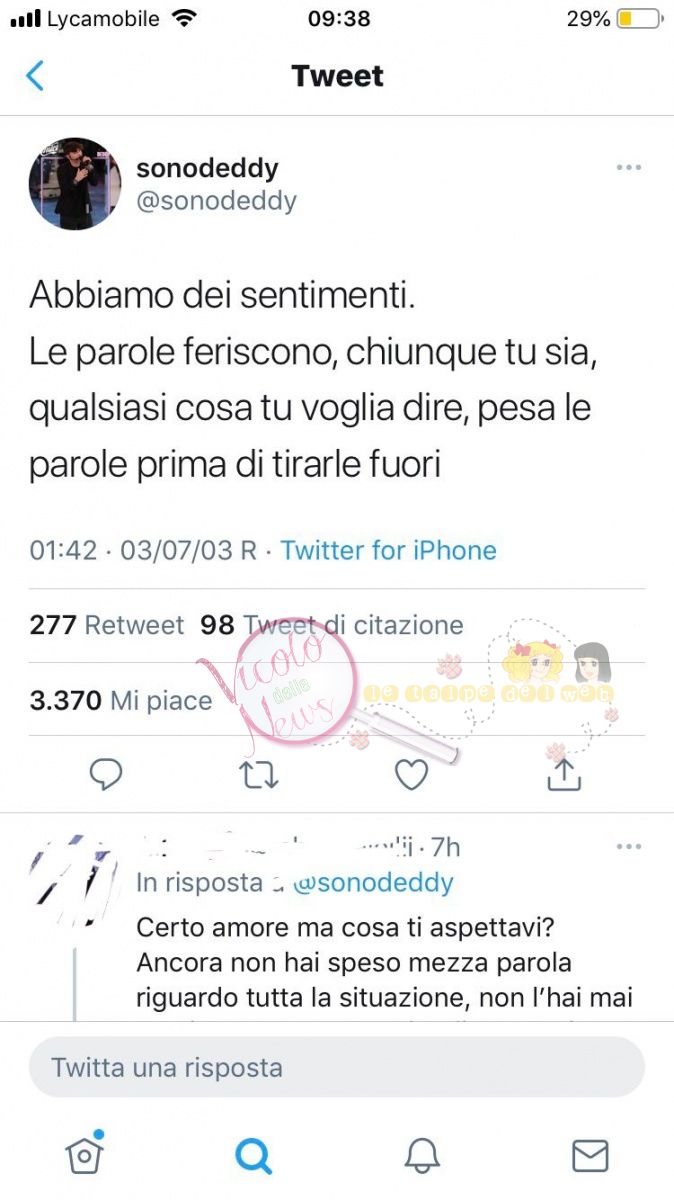The image size is (674, 1200).
Task: View the 3.370 Mi piace list
Action: [121, 700]
